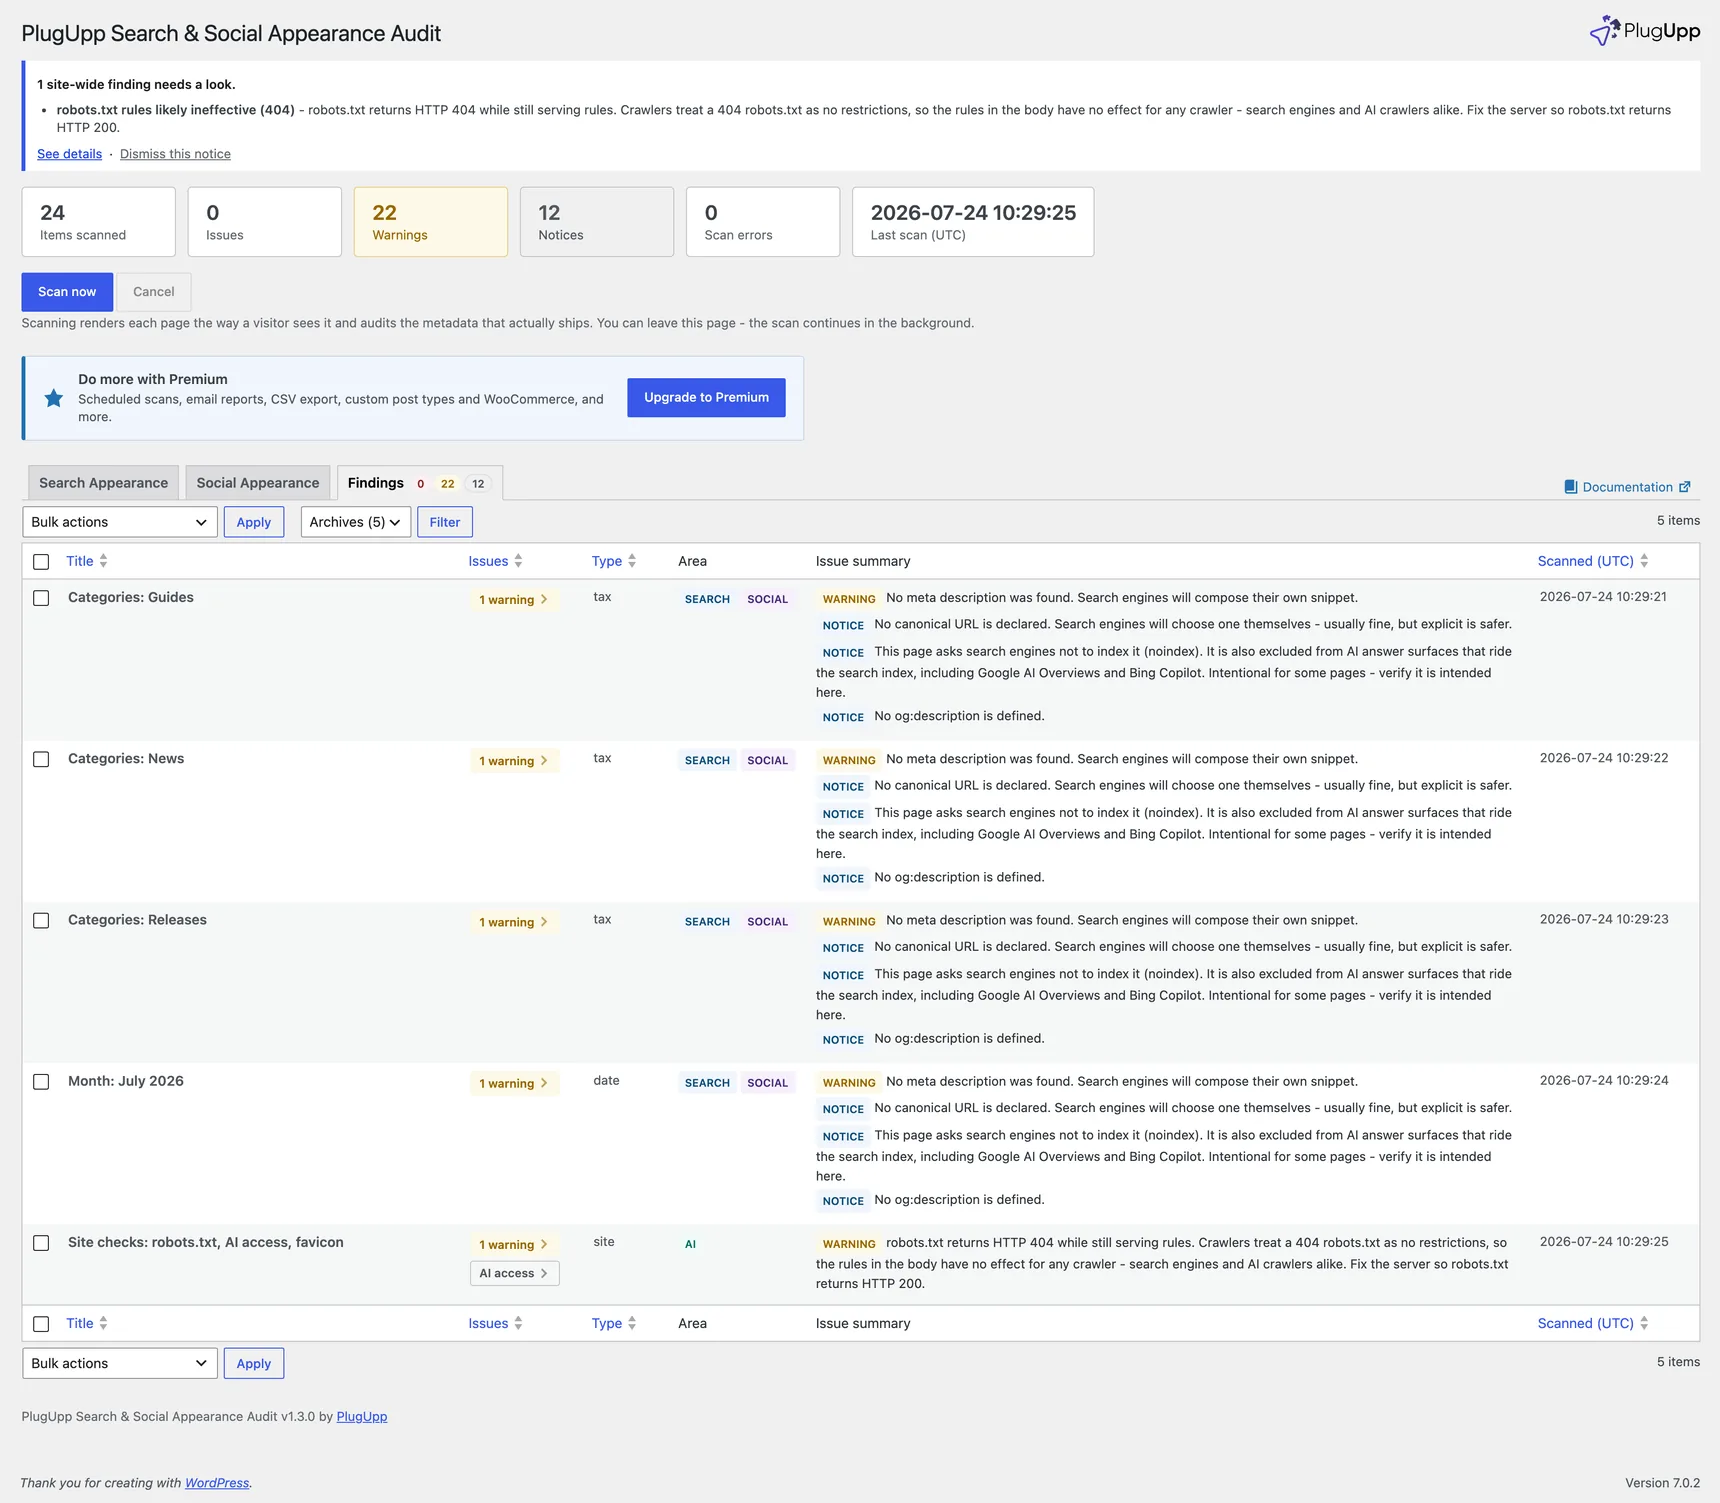Click the Premium star icon
The height and width of the screenshot is (1503, 1720).
54,398
